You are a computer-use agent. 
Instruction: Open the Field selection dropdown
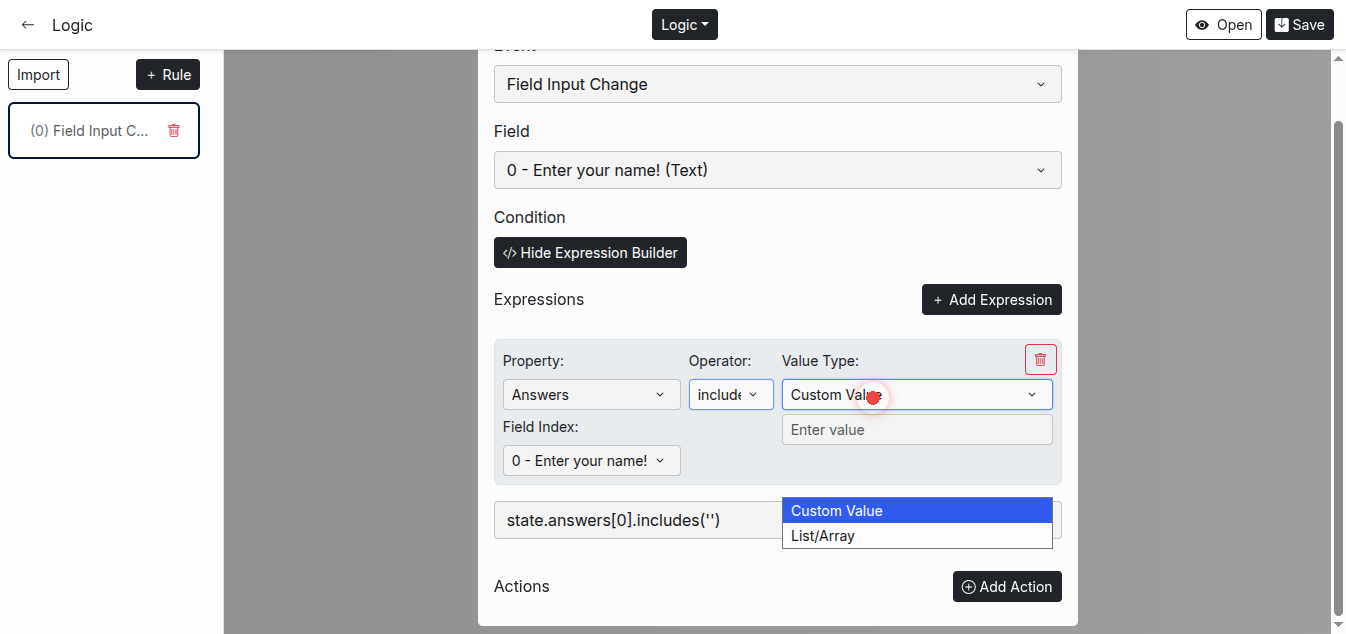click(777, 170)
